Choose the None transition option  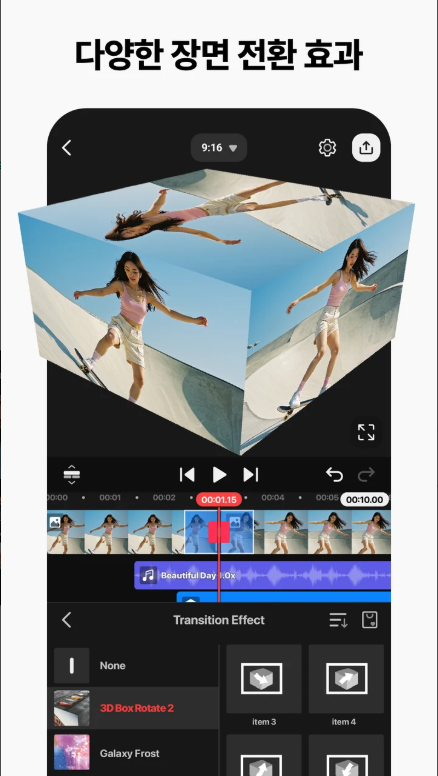click(x=133, y=666)
